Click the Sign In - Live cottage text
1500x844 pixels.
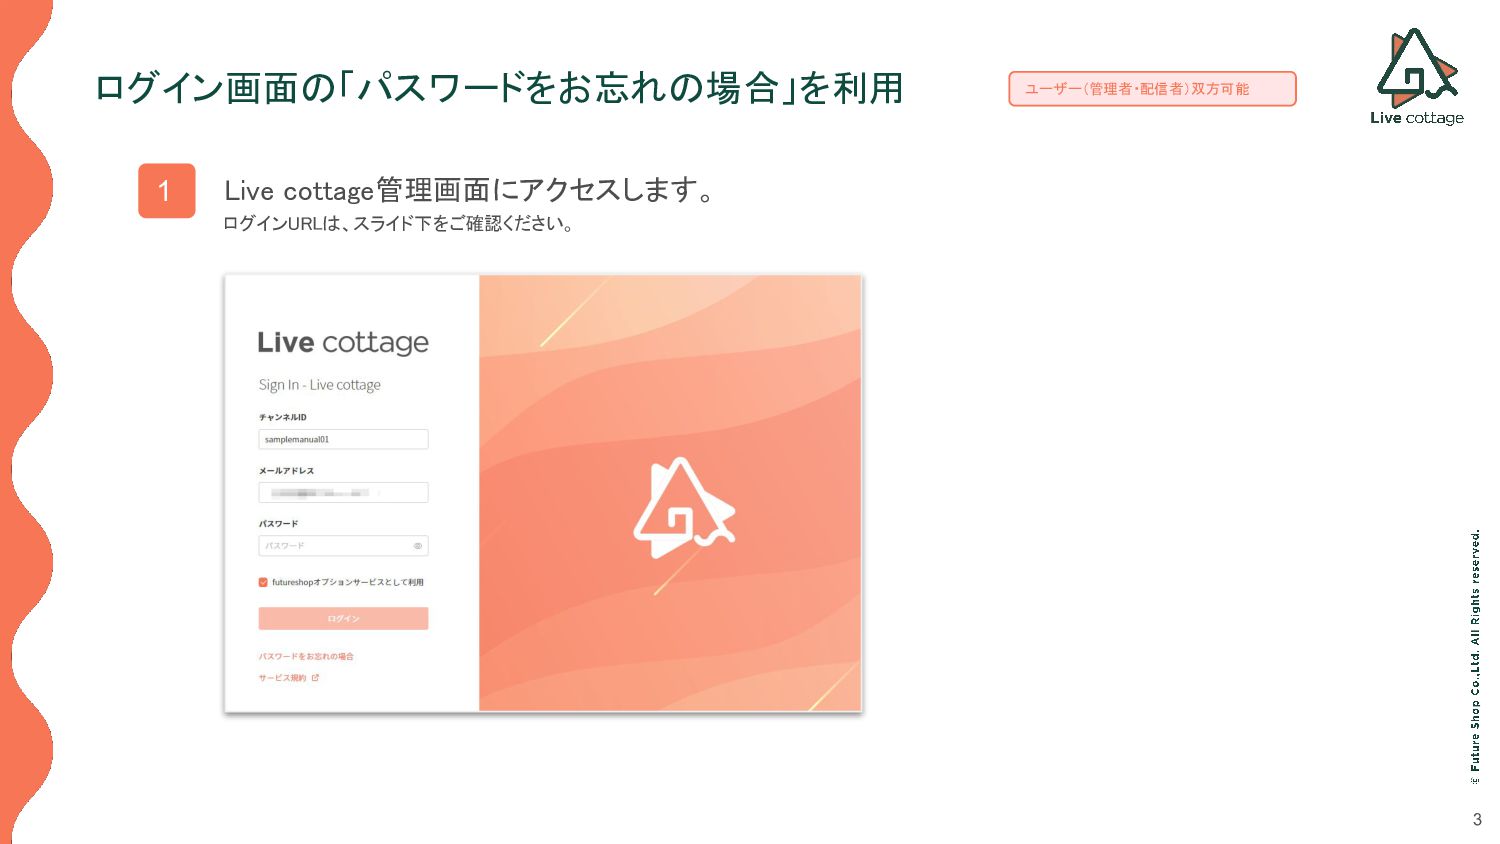(319, 385)
